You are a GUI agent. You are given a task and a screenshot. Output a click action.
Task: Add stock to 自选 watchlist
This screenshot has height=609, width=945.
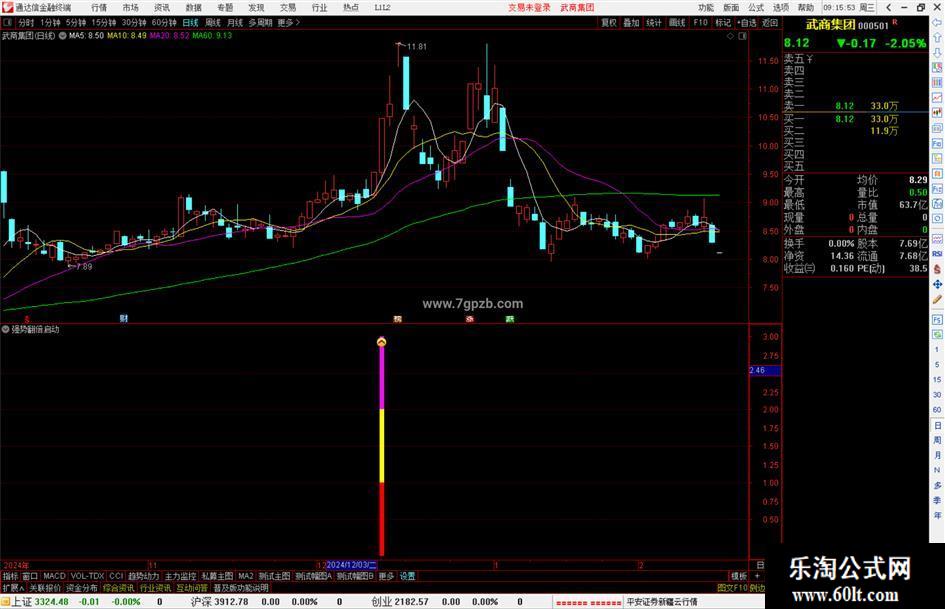[x=747, y=22]
